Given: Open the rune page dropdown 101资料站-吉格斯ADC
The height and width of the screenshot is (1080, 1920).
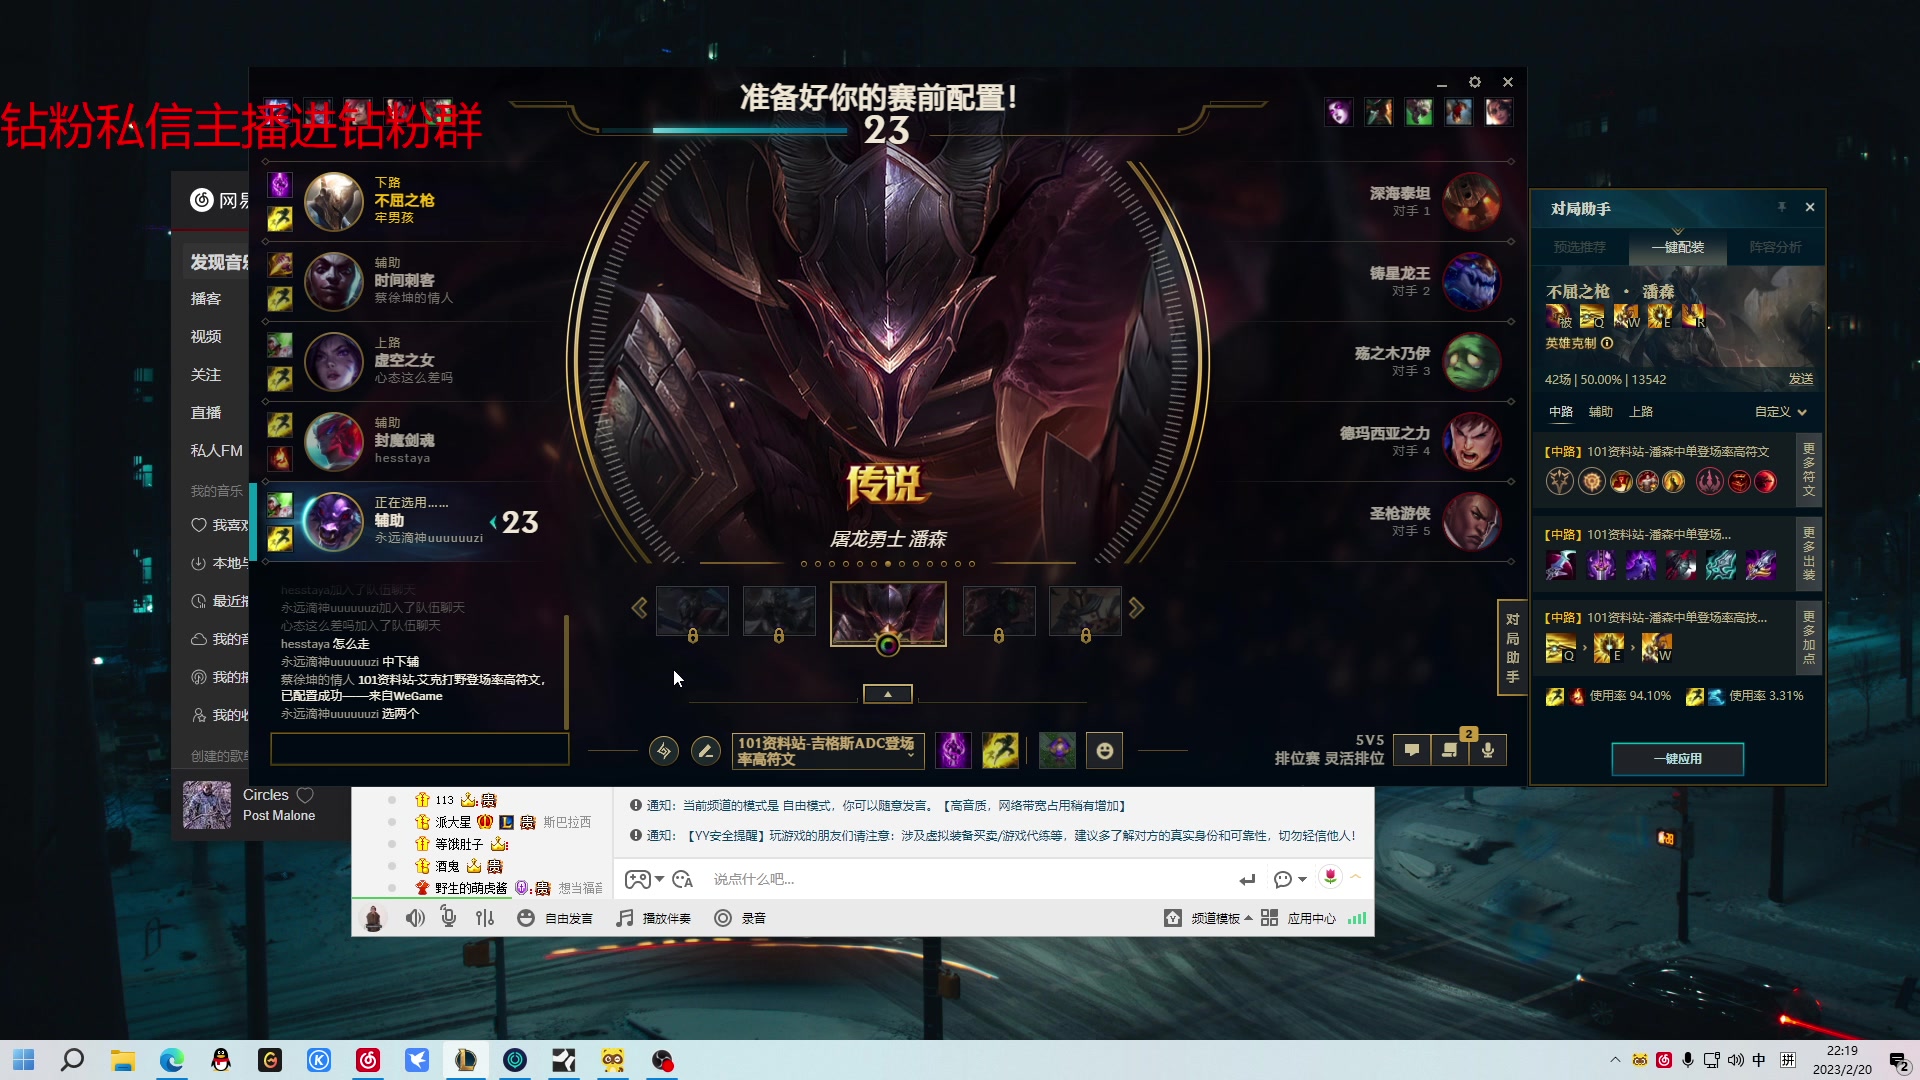Looking at the screenshot, I should pyautogui.click(x=827, y=751).
